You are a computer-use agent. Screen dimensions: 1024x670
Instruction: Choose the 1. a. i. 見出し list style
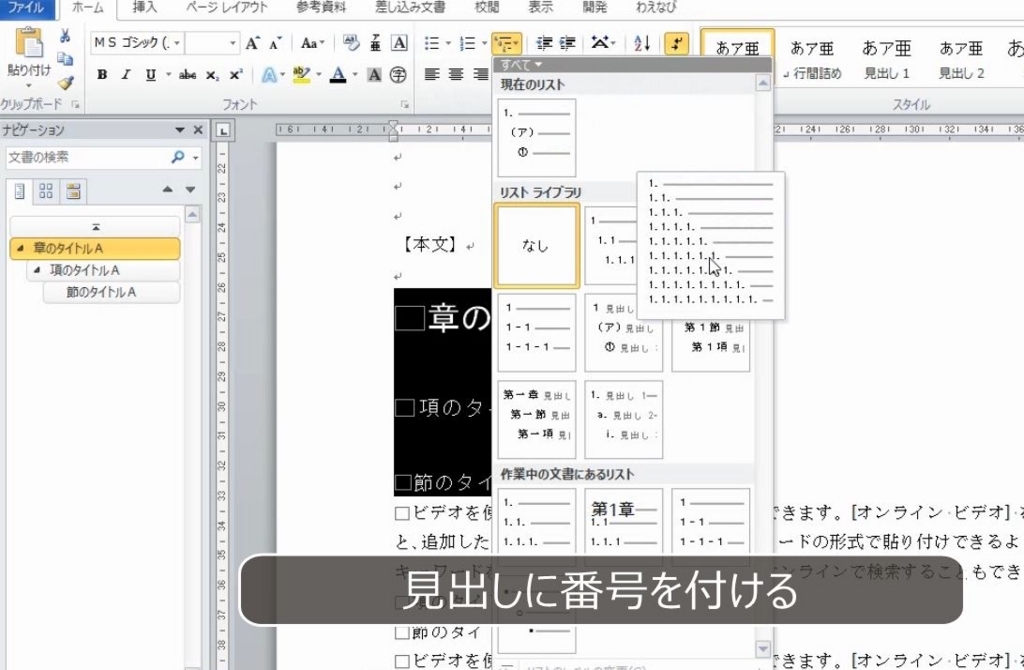pos(624,419)
